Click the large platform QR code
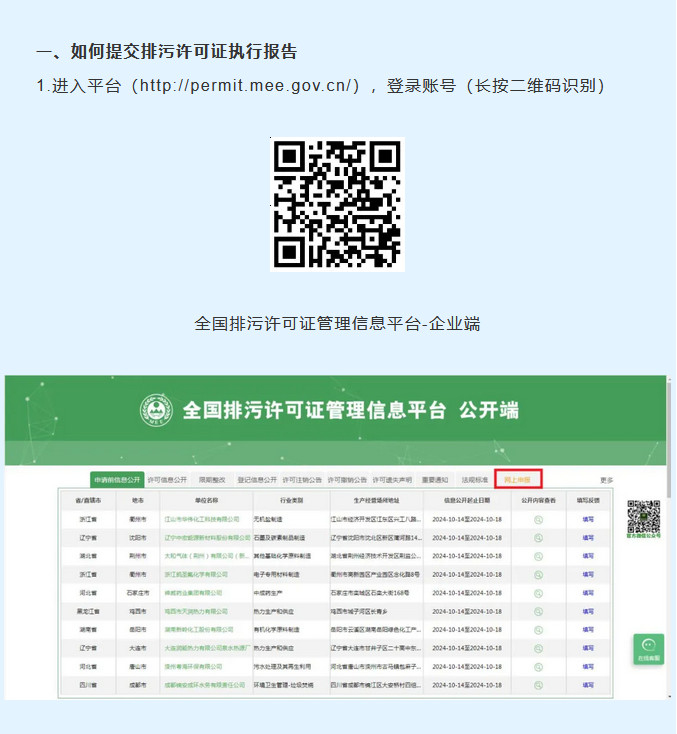The image size is (677, 734). point(337,204)
